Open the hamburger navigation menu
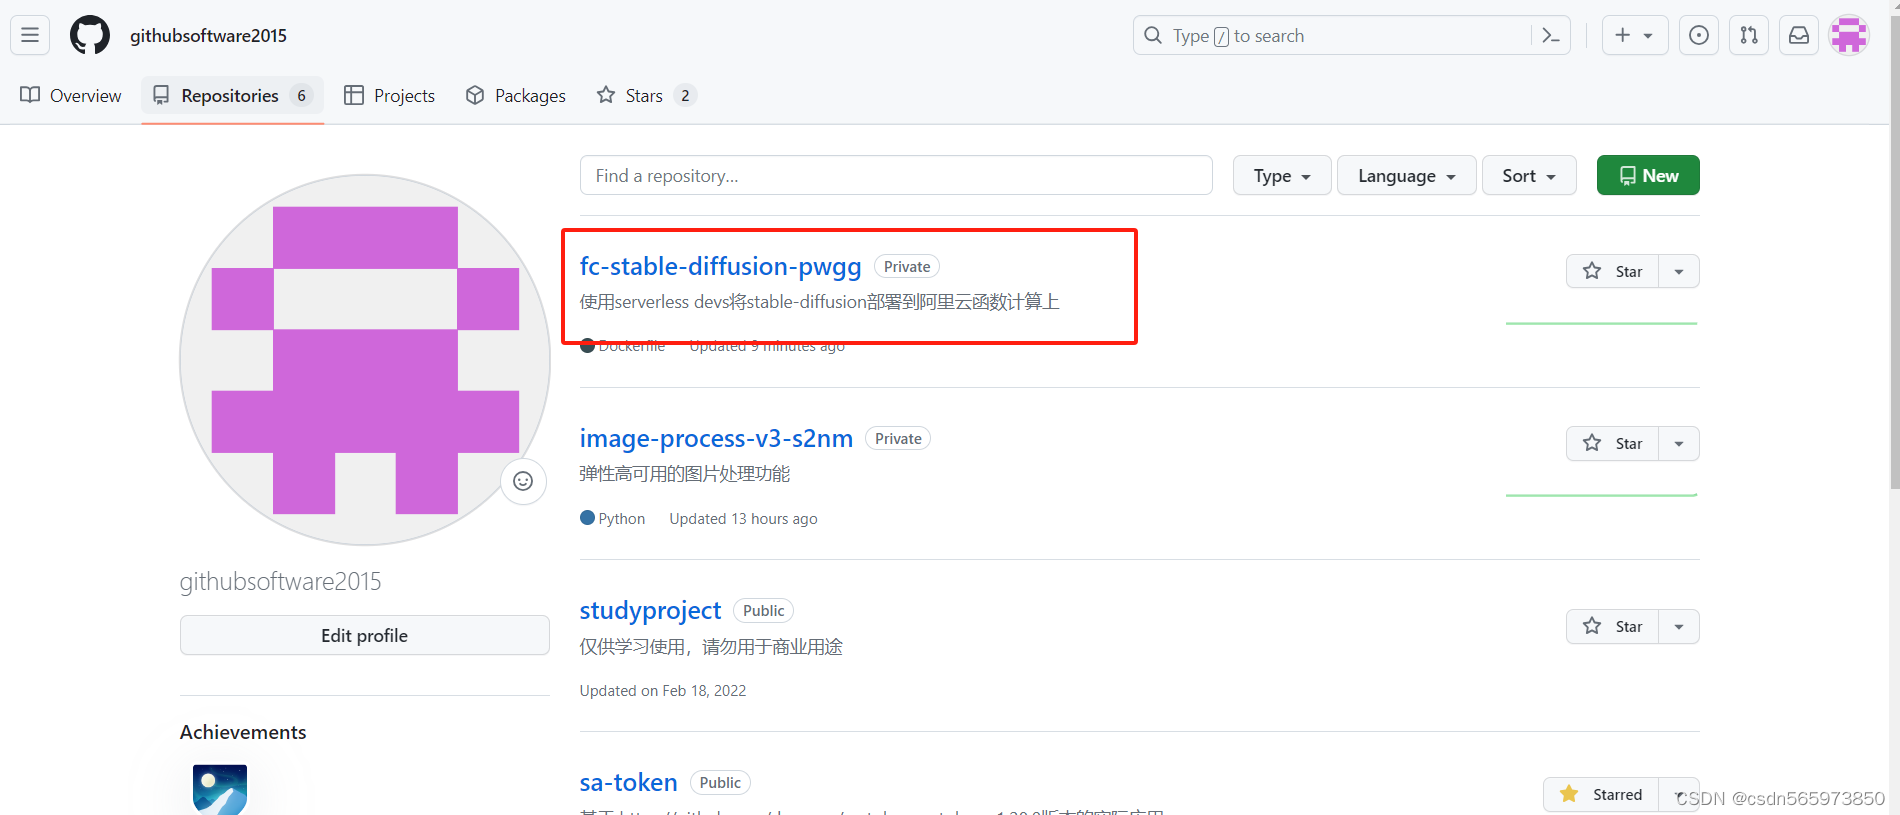Viewport: 1900px width, 815px height. [x=30, y=35]
